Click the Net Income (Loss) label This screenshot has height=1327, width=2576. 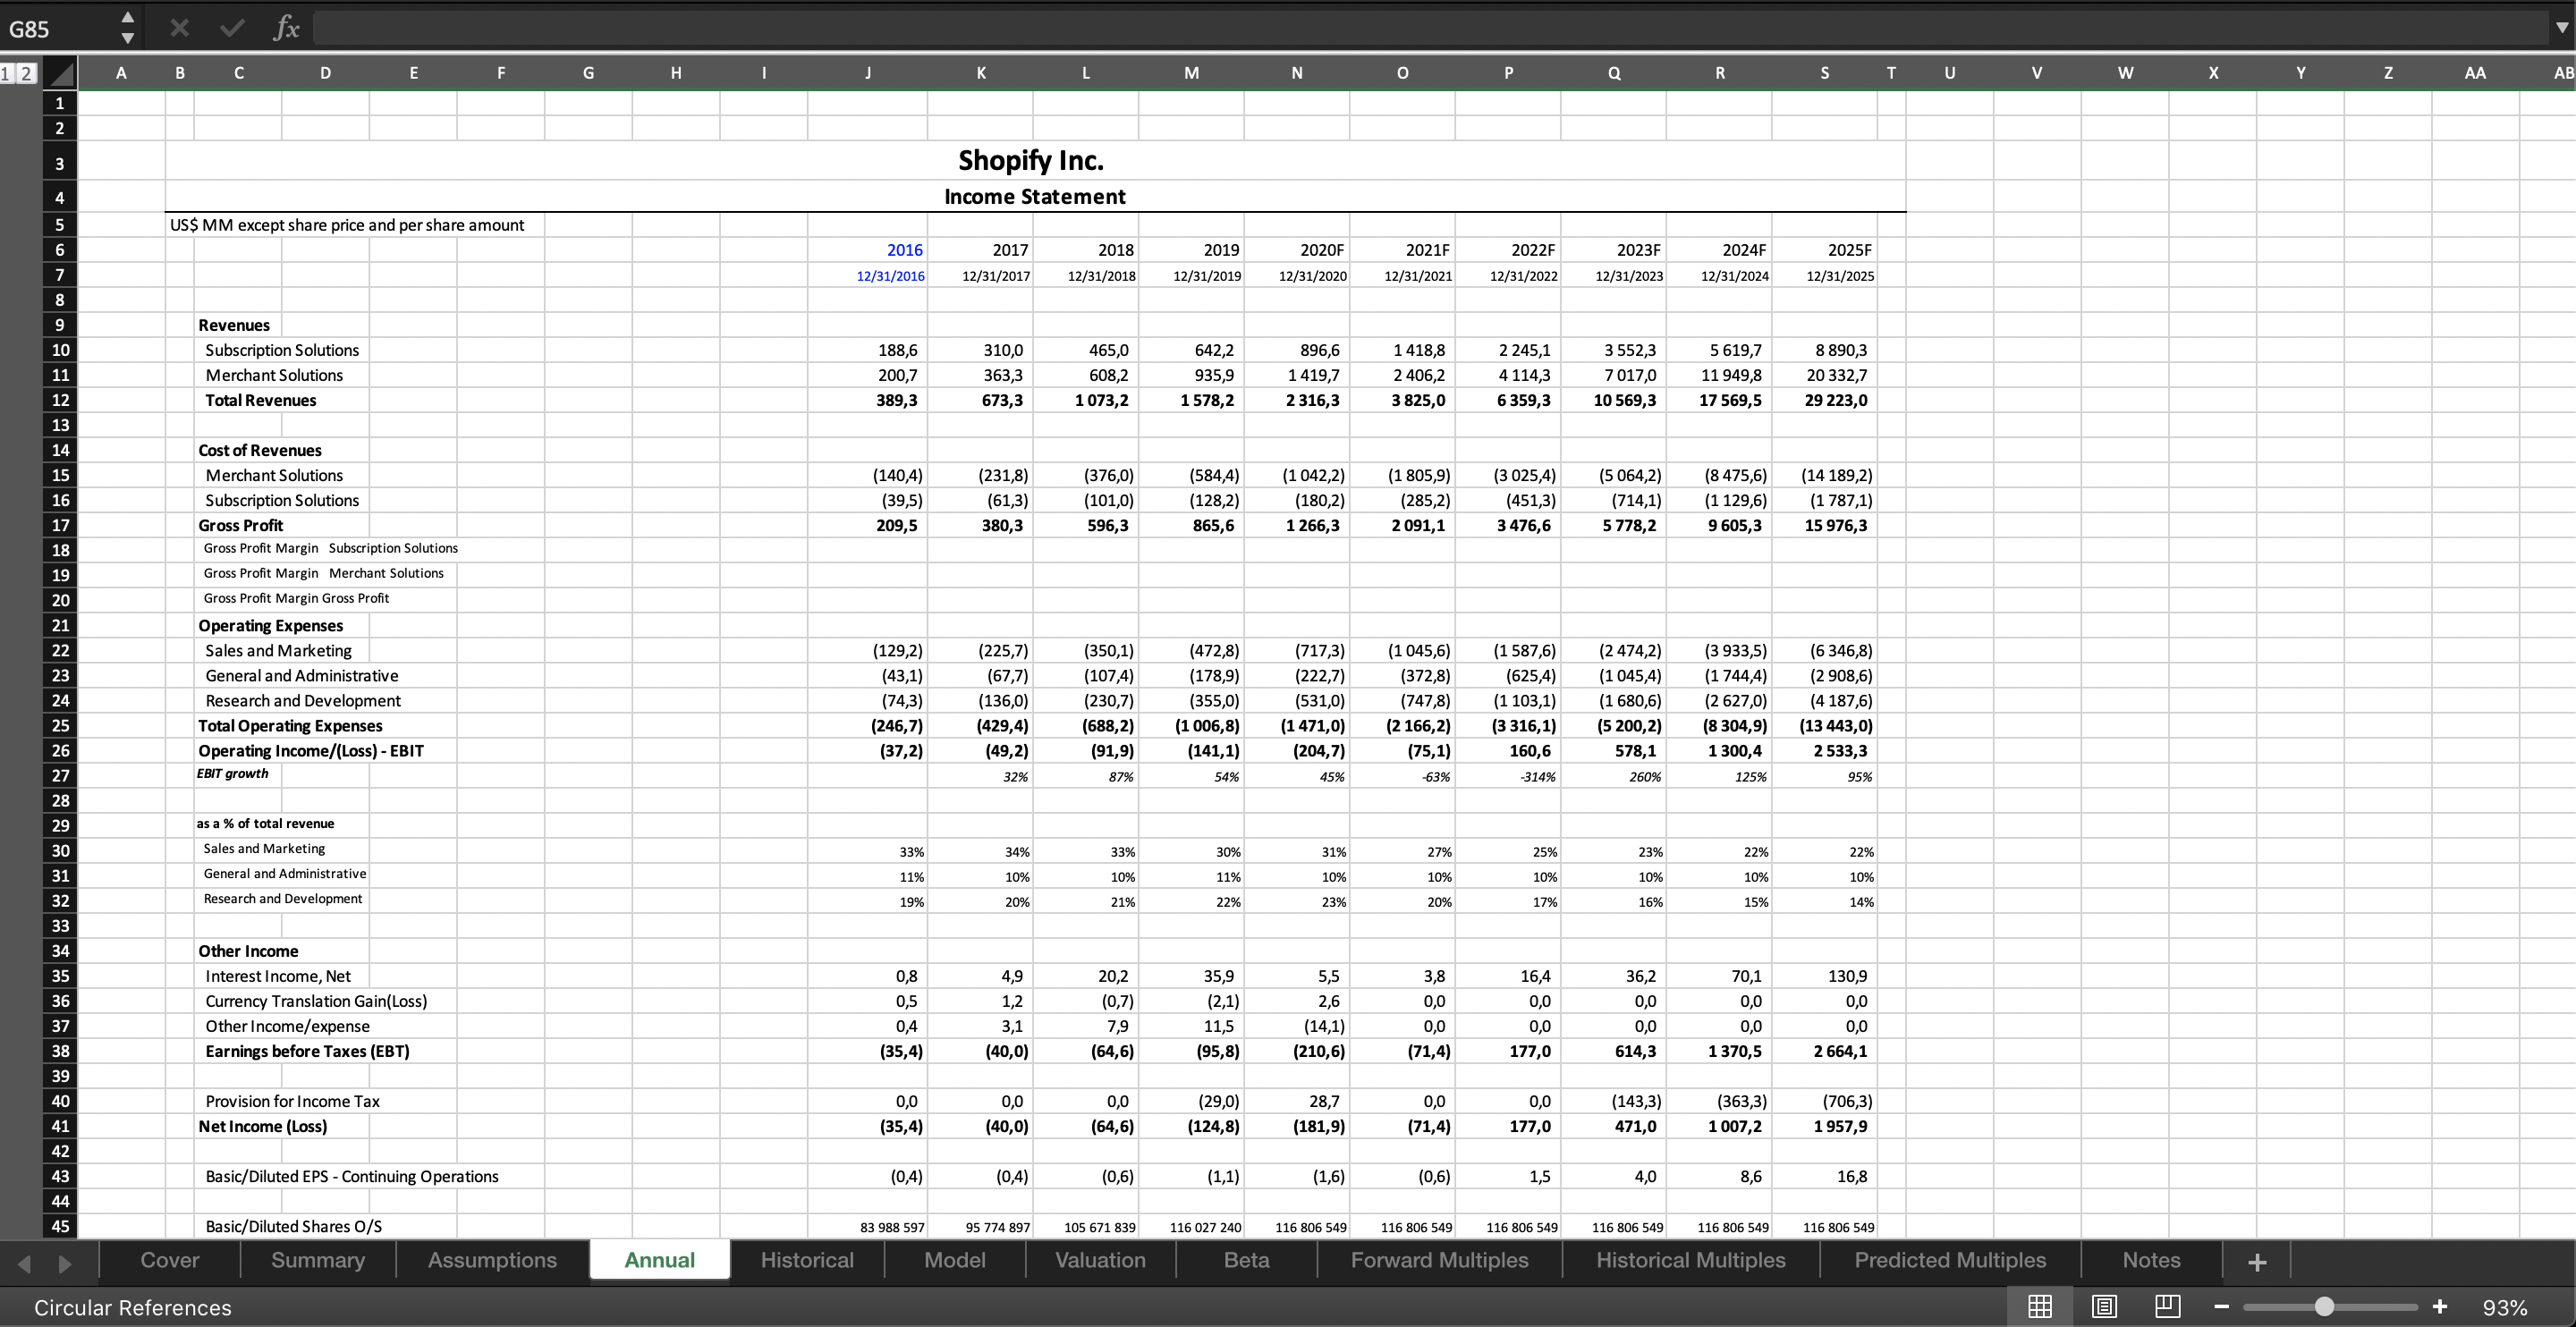pos(262,1126)
